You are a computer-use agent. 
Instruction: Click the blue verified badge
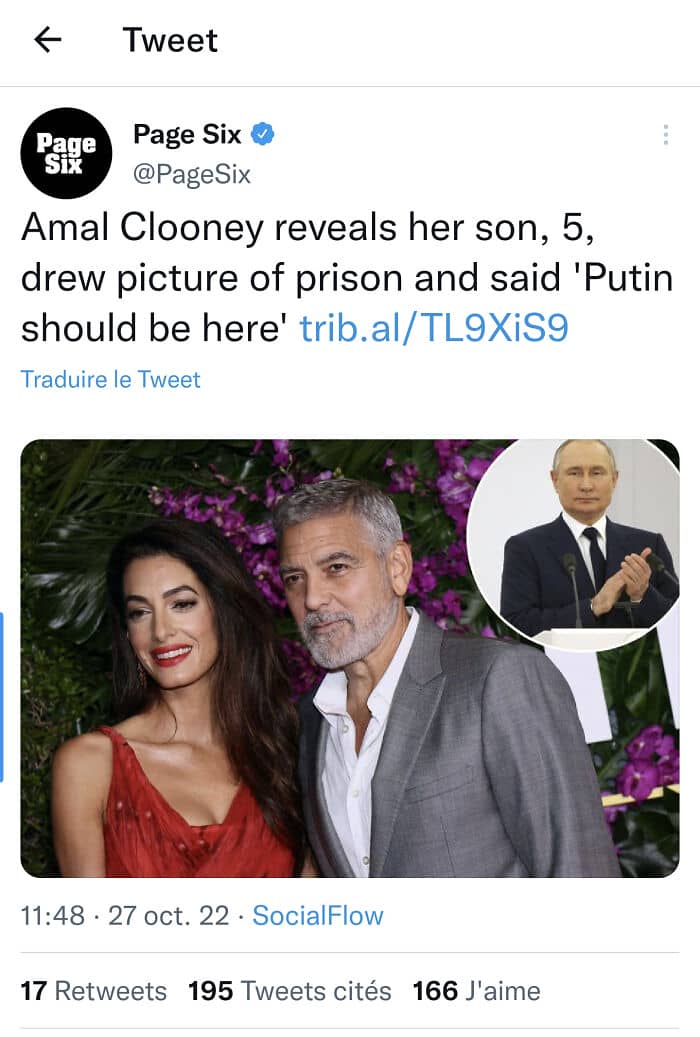click(x=263, y=135)
